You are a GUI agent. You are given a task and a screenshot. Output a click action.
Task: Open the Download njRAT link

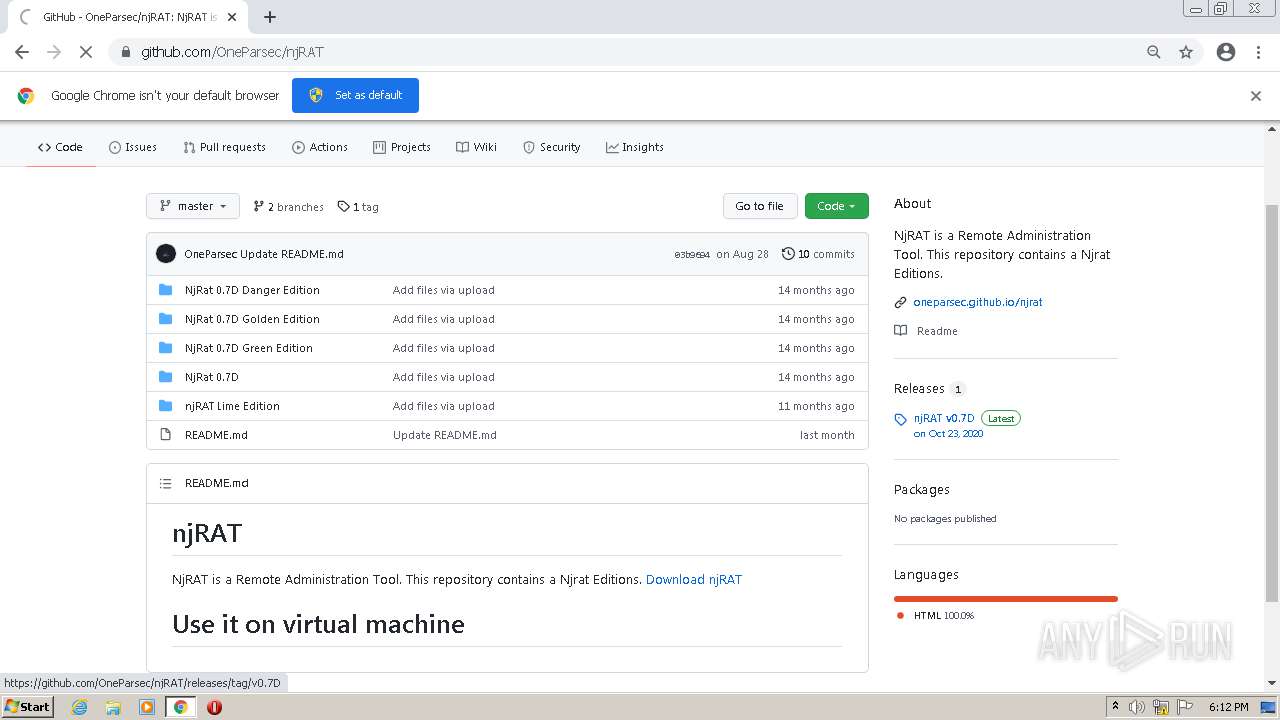694,580
